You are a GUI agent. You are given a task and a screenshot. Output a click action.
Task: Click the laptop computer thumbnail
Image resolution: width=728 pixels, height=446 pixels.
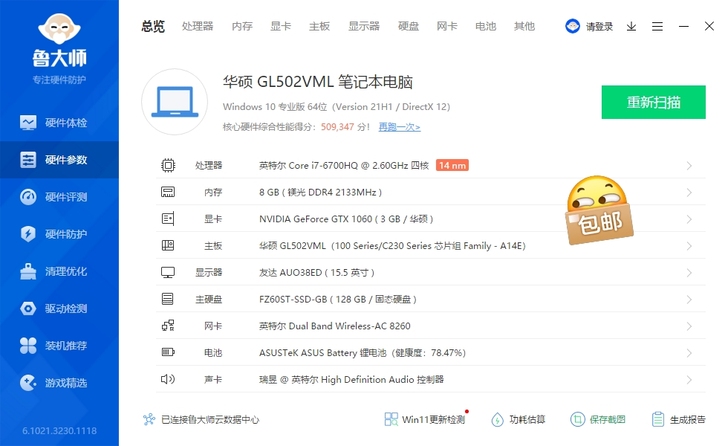pos(175,102)
